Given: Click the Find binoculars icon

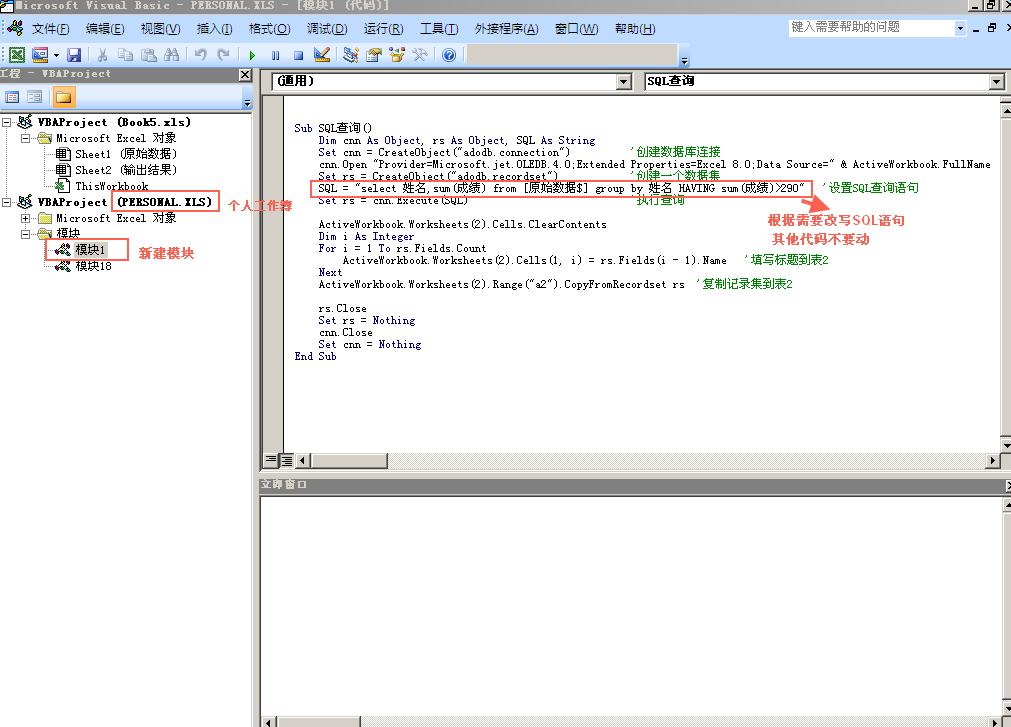Looking at the screenshot, I should click(171, 55).
